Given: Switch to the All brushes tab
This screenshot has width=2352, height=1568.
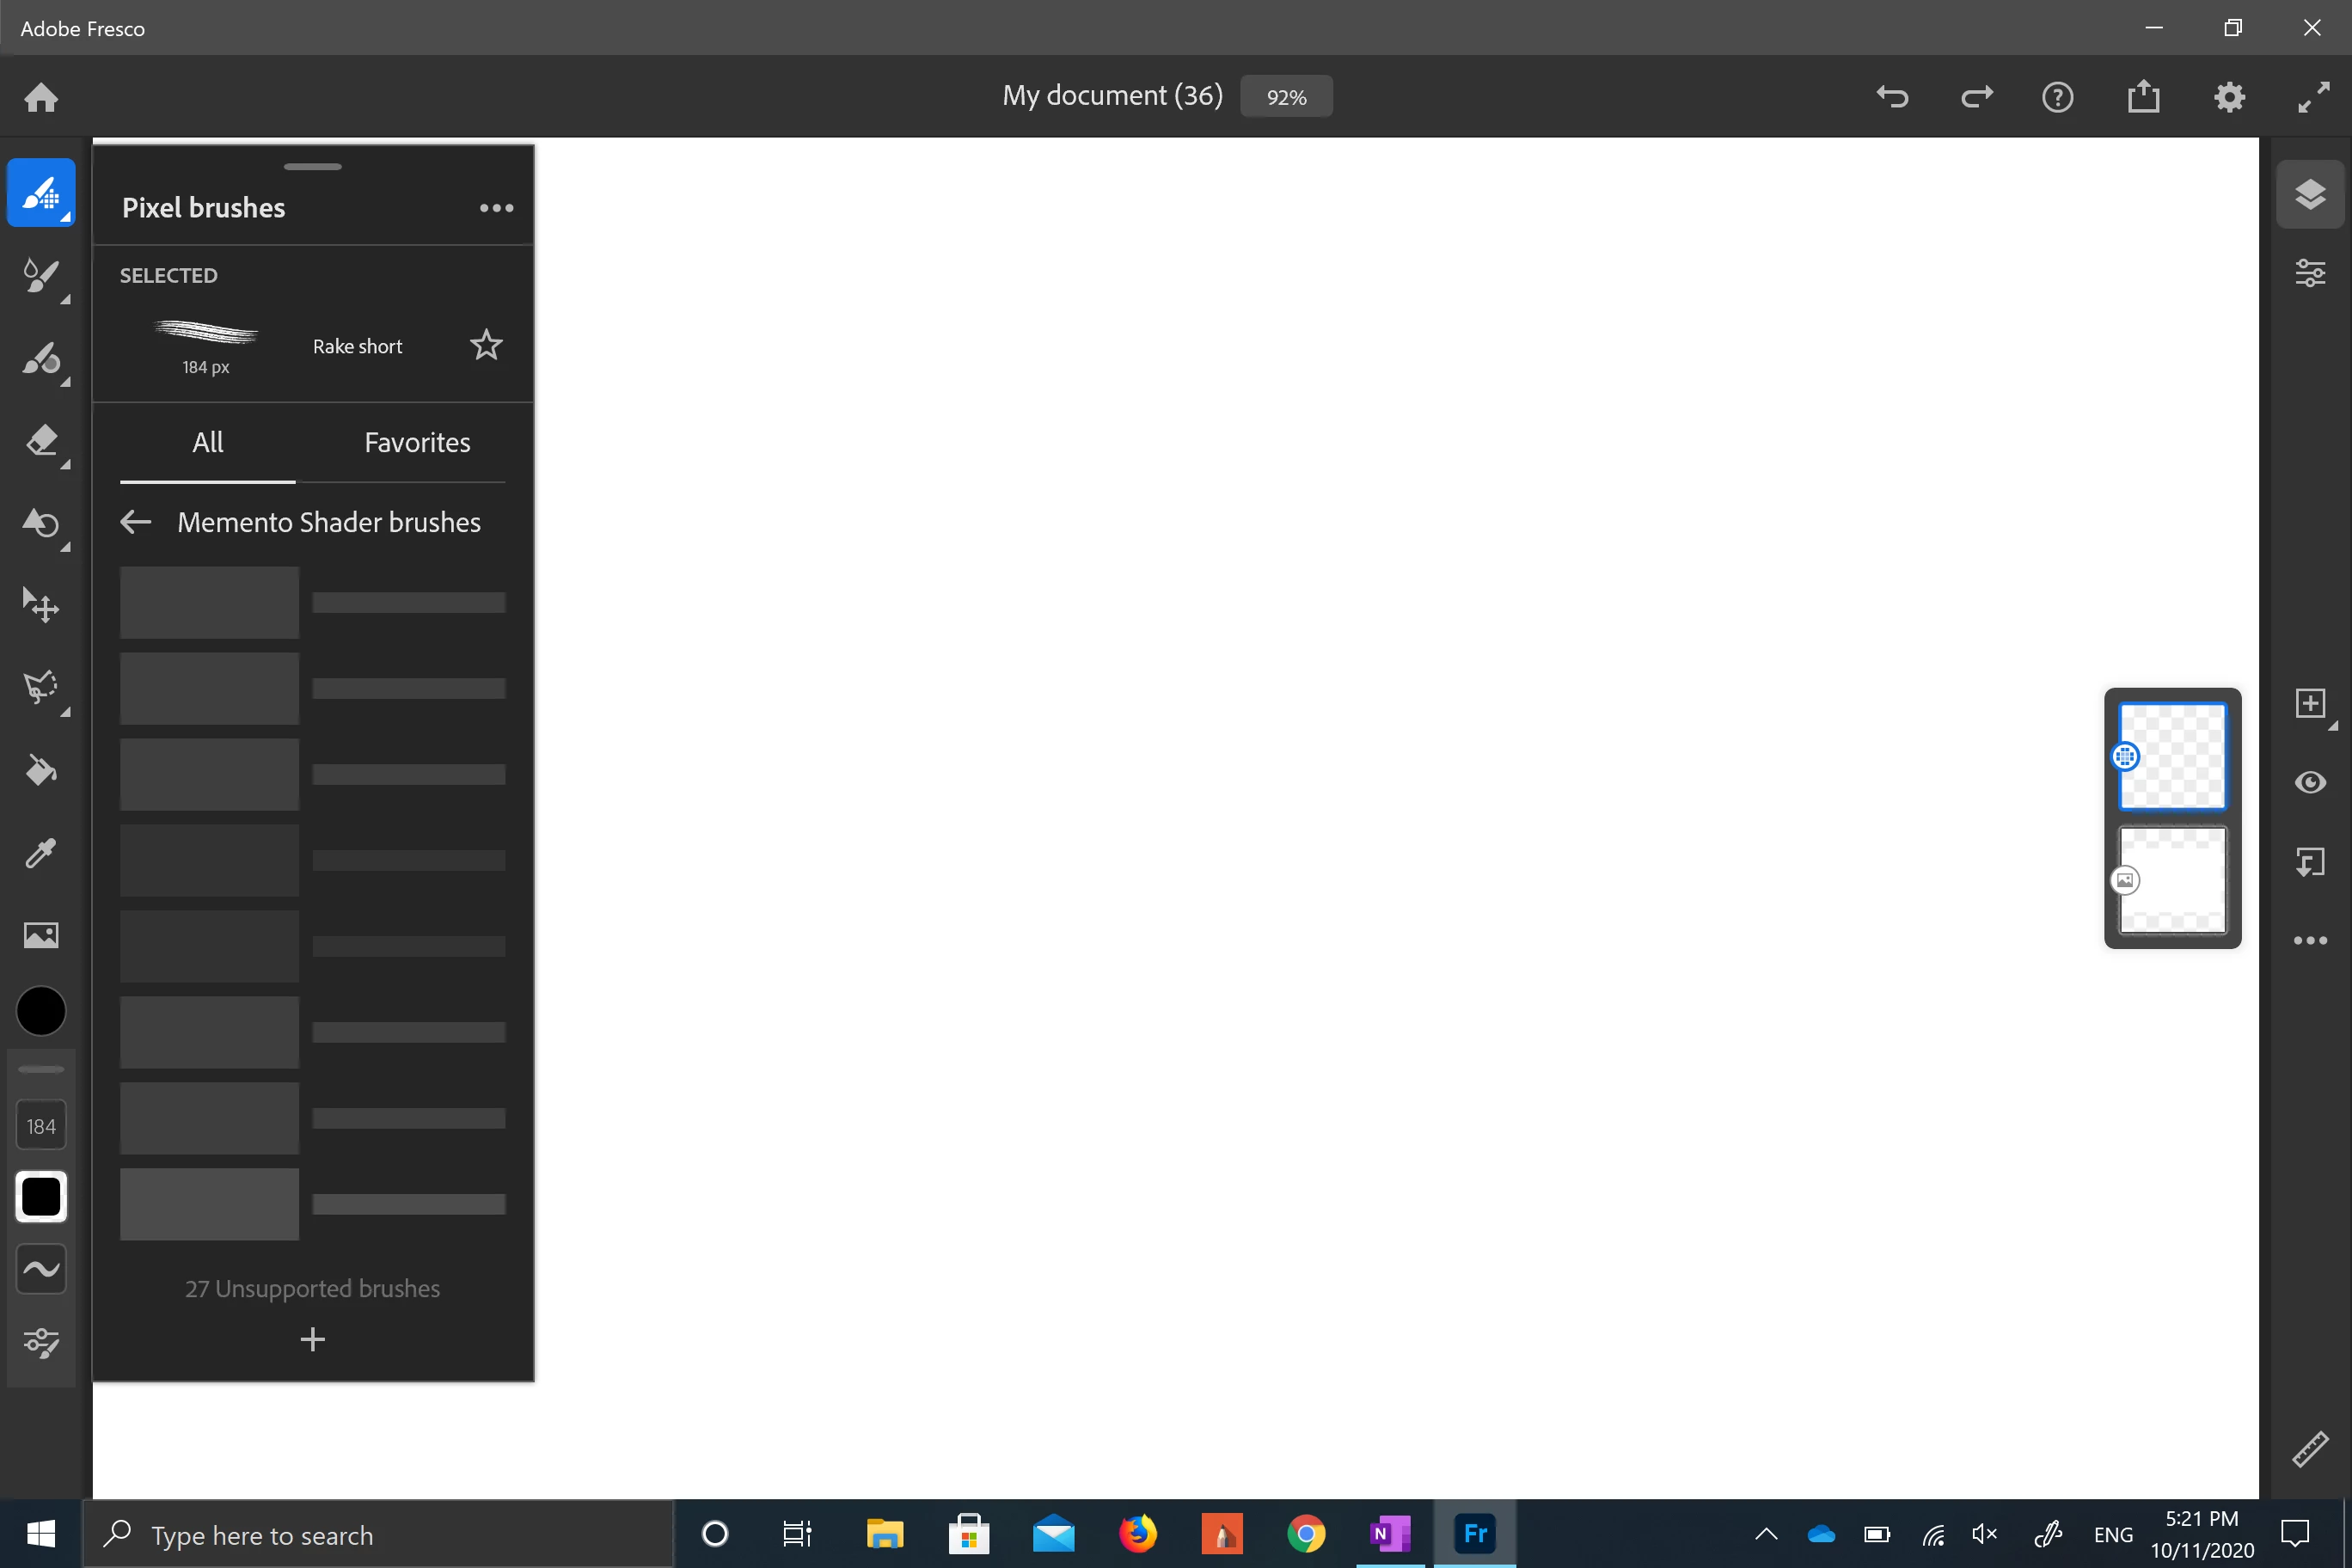Looking at the screenshot, I should click(x=207, y=442).
